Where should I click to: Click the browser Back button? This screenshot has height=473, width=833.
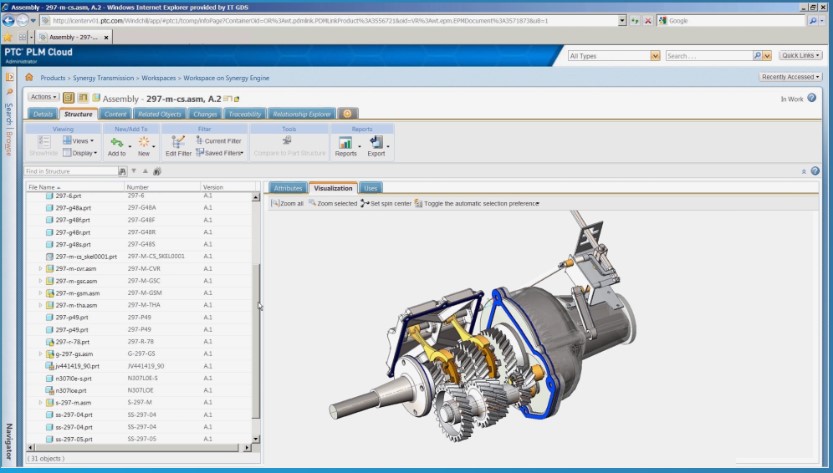pyautogui.click(x=8, y=20)
